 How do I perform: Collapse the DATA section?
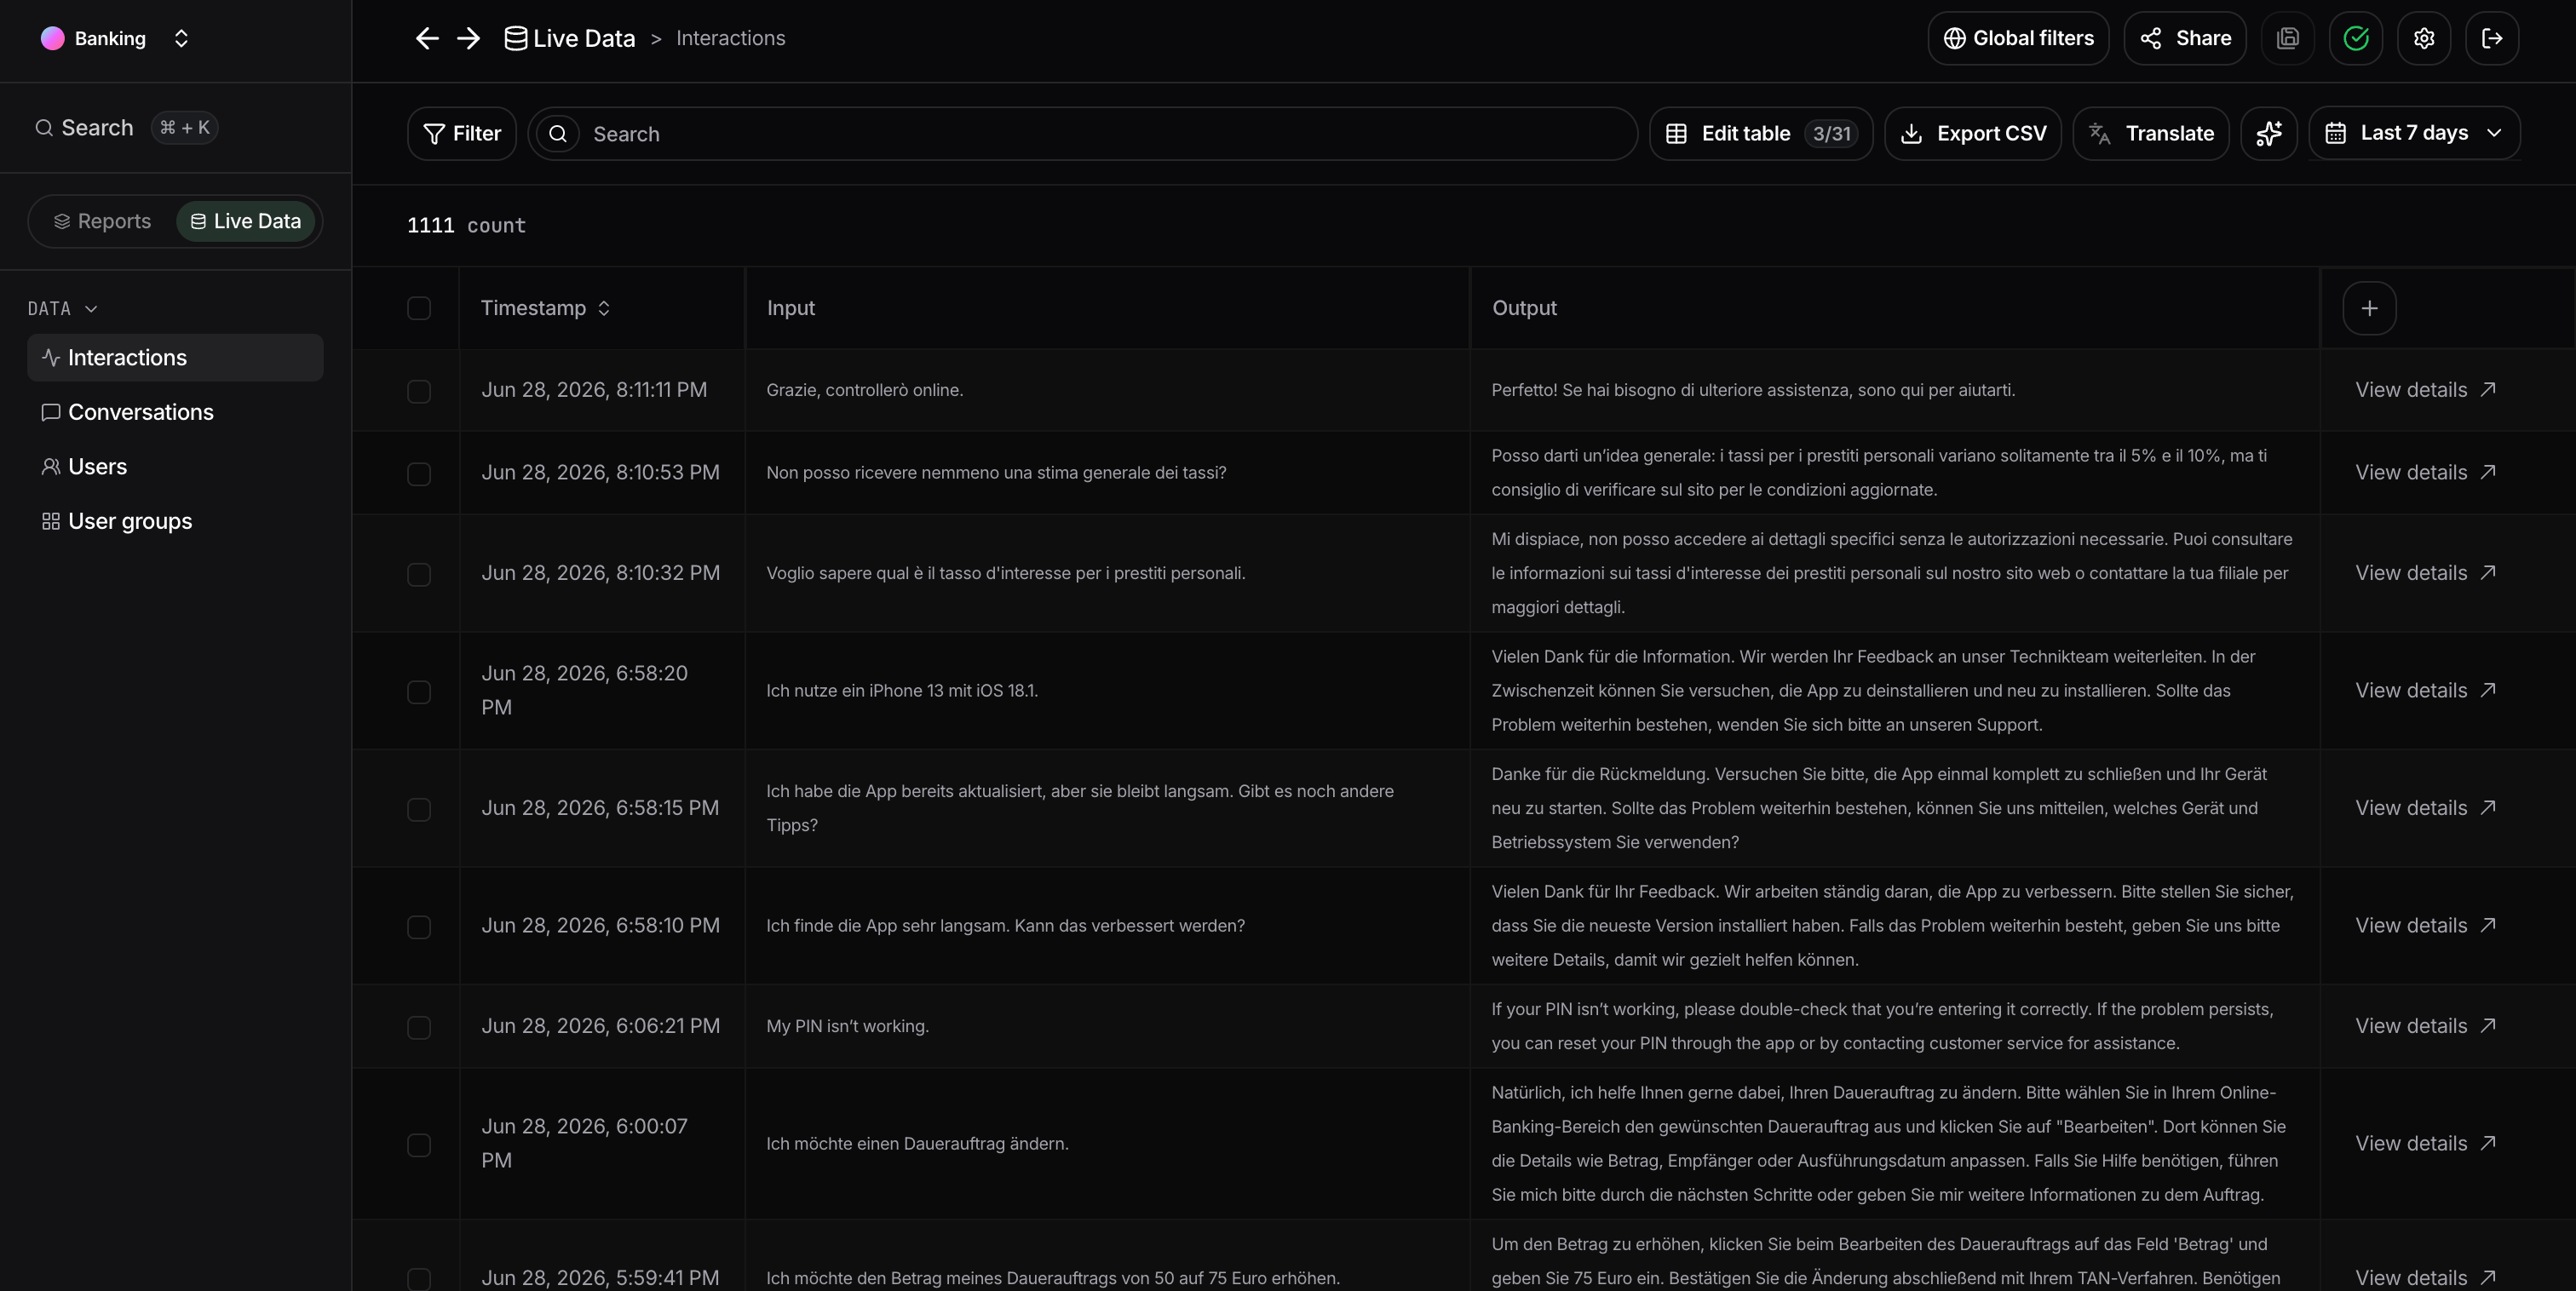[62, 308]
